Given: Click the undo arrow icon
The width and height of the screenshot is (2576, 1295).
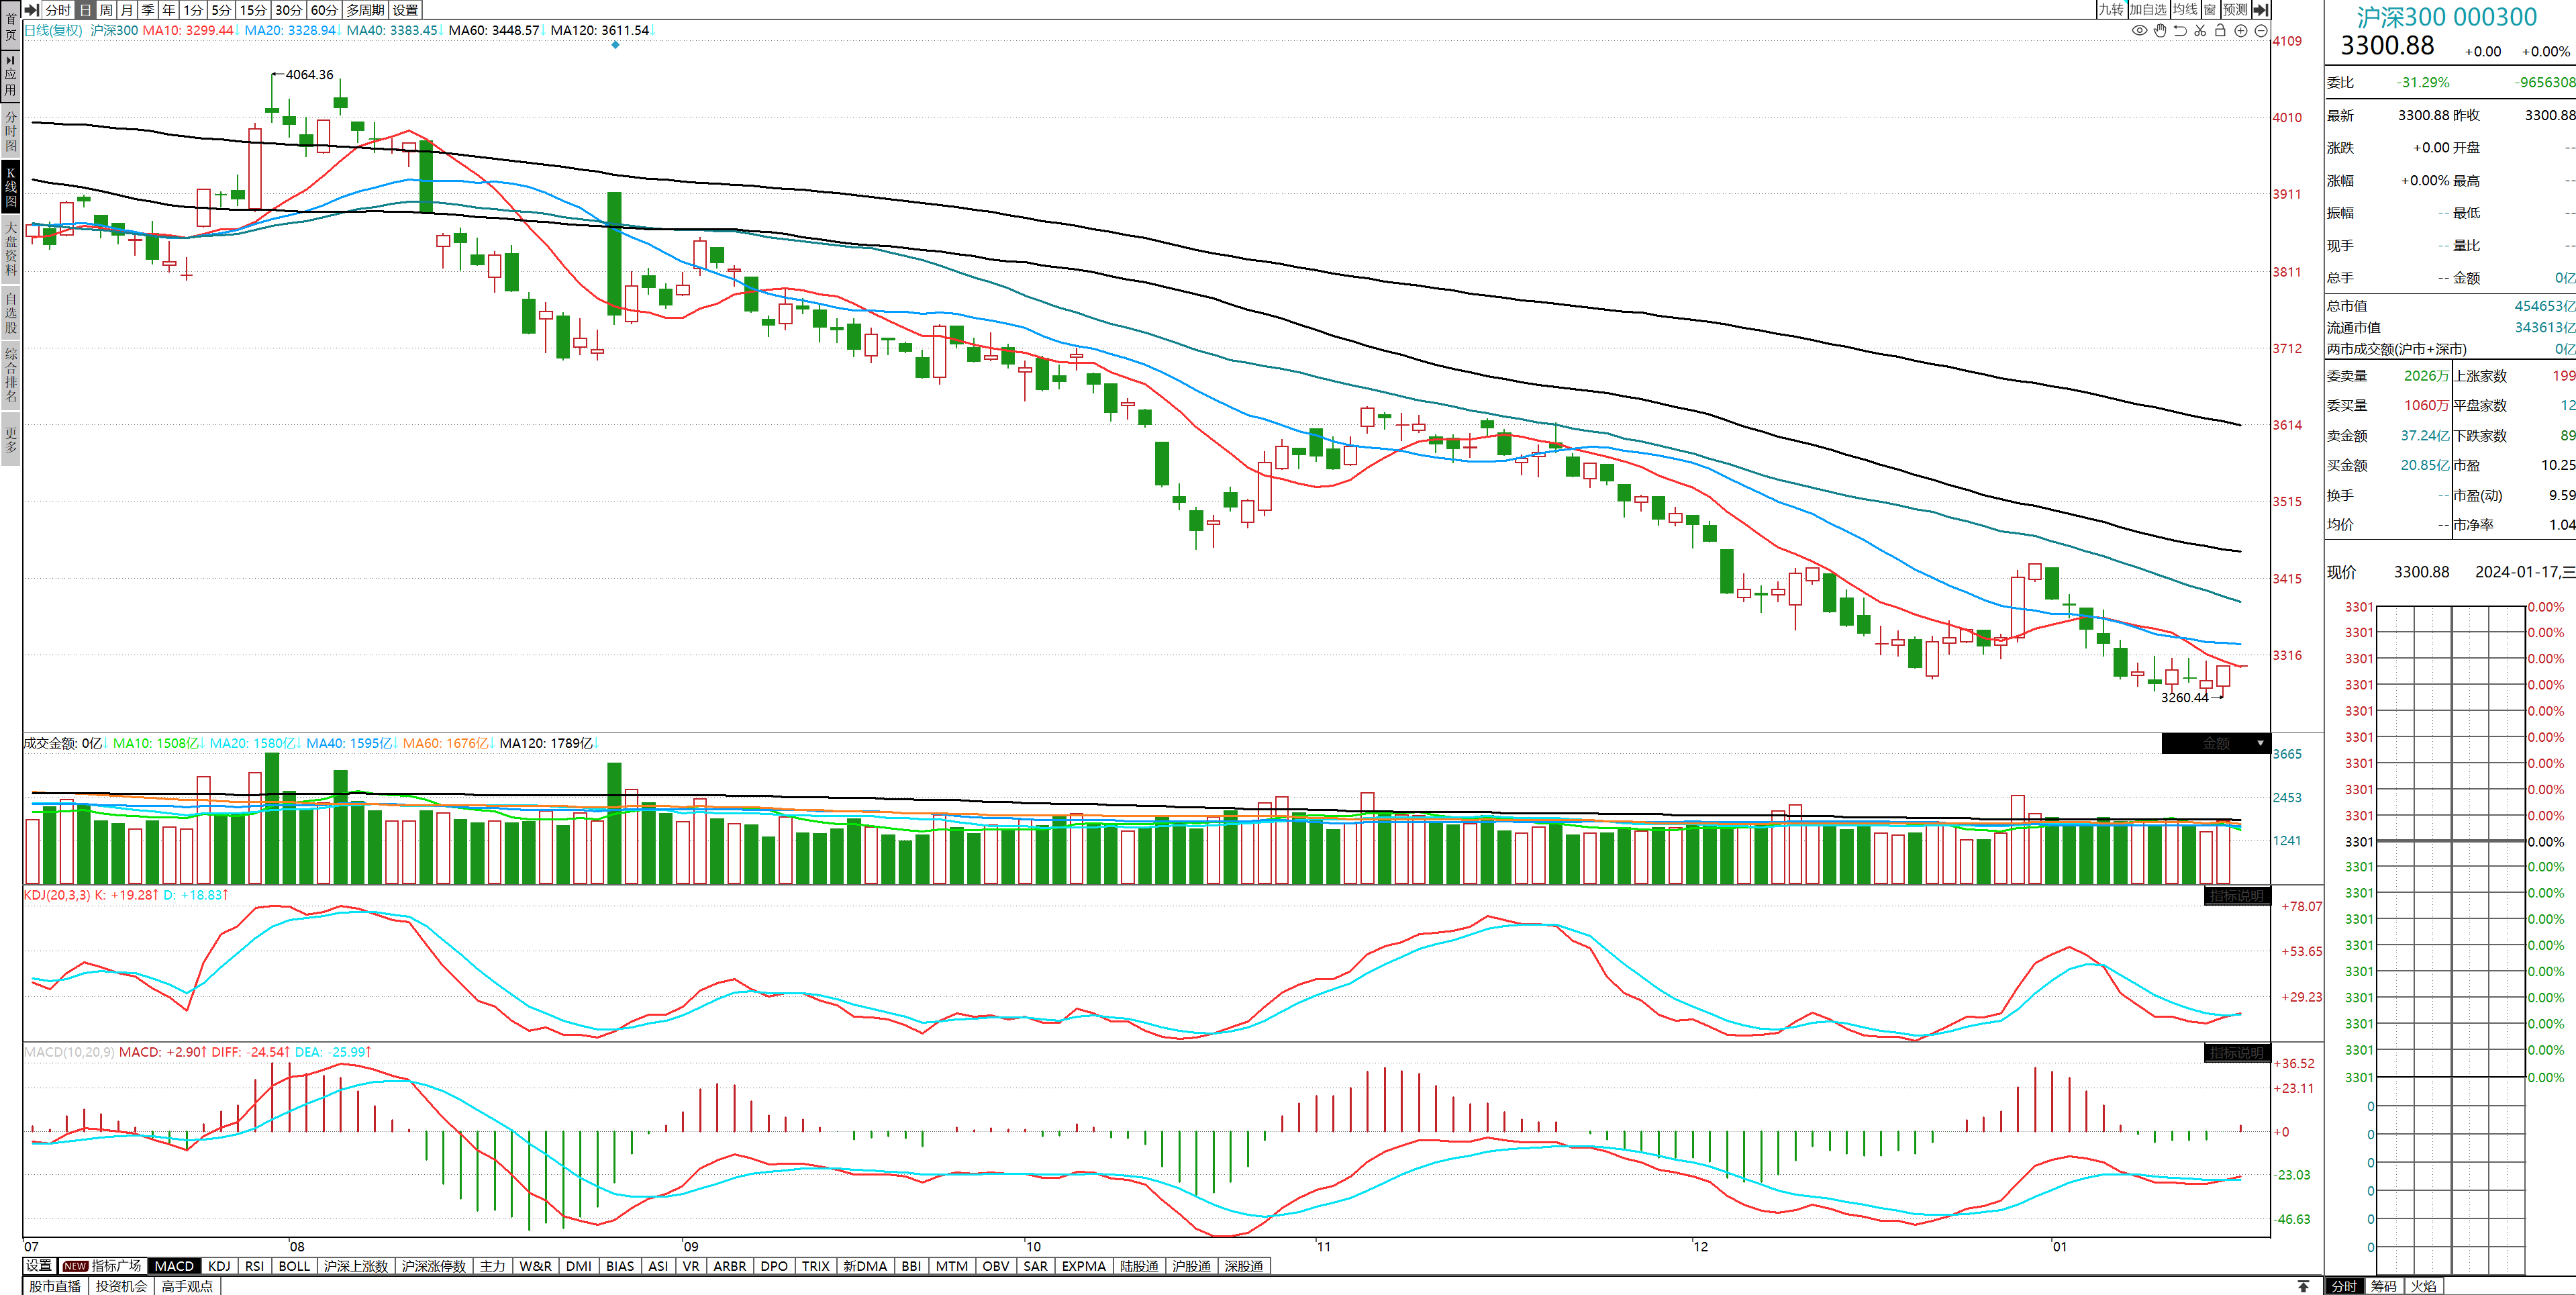Looking at the screenshot, I should 2180,31.
